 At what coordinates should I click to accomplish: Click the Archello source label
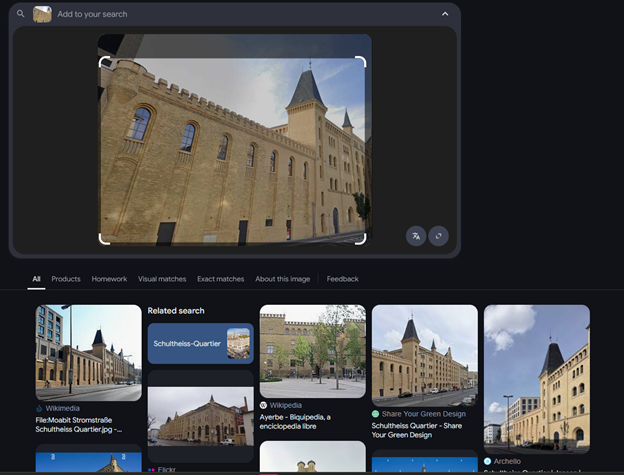507,461
